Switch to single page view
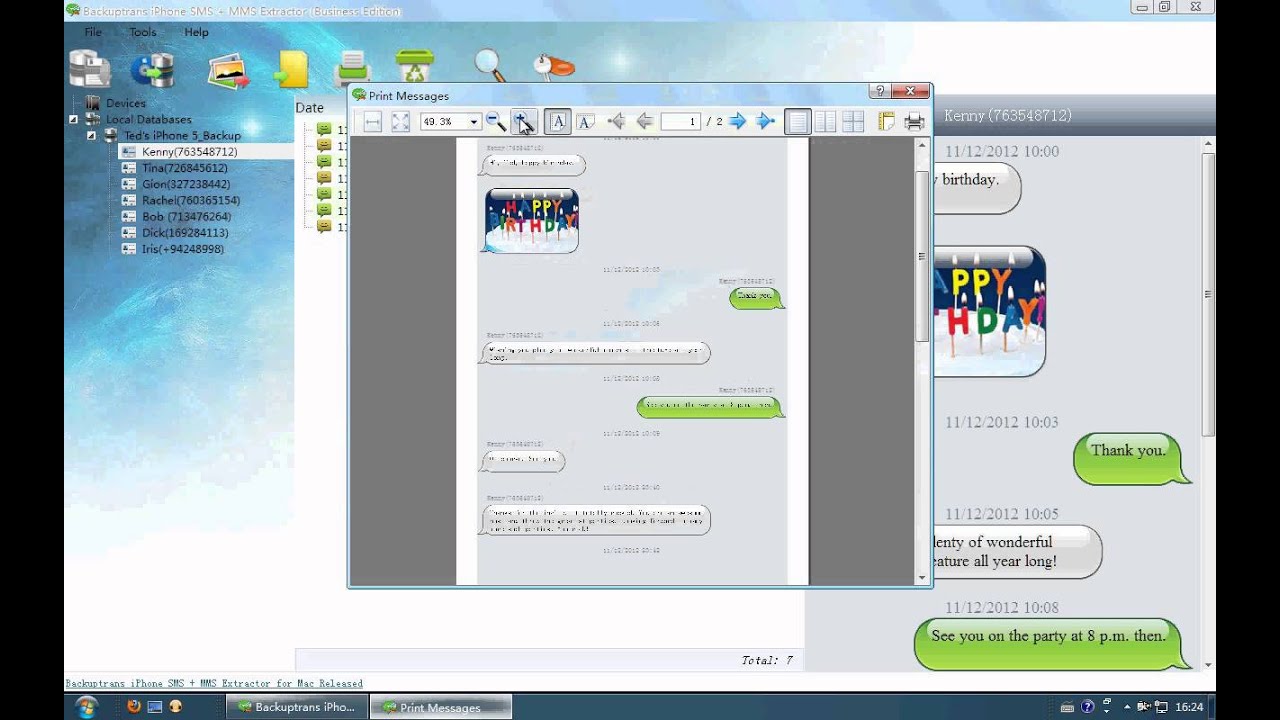The image size is (1280, 720). (x=797, y=122)
